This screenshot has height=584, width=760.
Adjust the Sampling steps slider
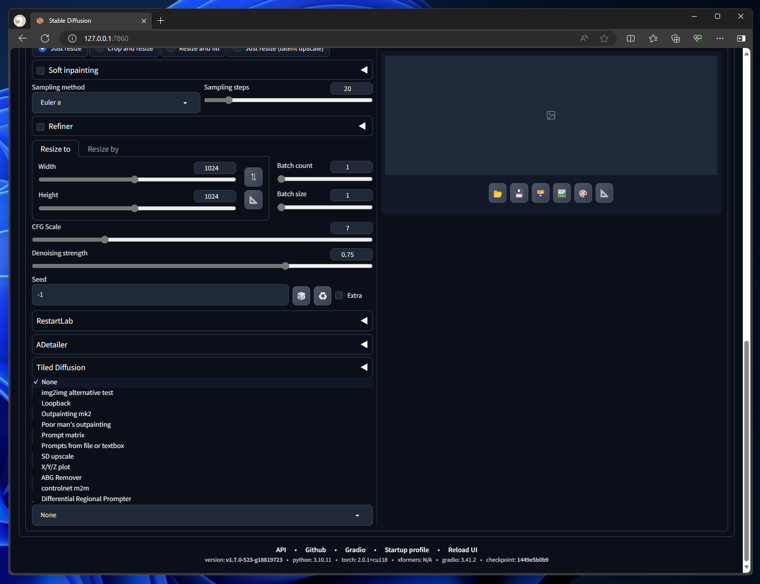coord(288,100)
